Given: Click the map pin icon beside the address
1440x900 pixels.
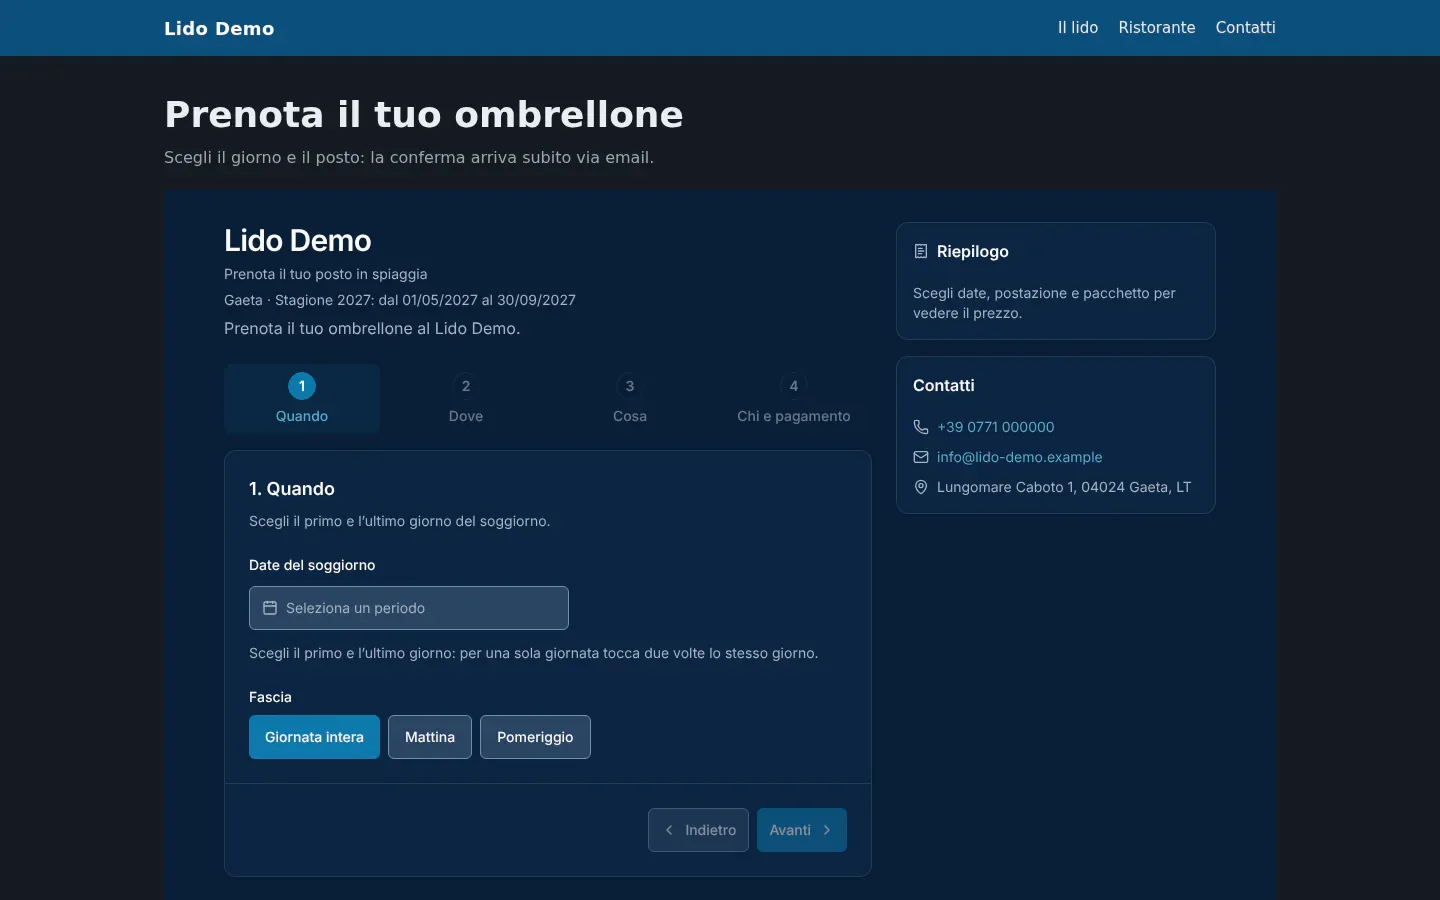Looking at the screenshot, I should point(921,487).
